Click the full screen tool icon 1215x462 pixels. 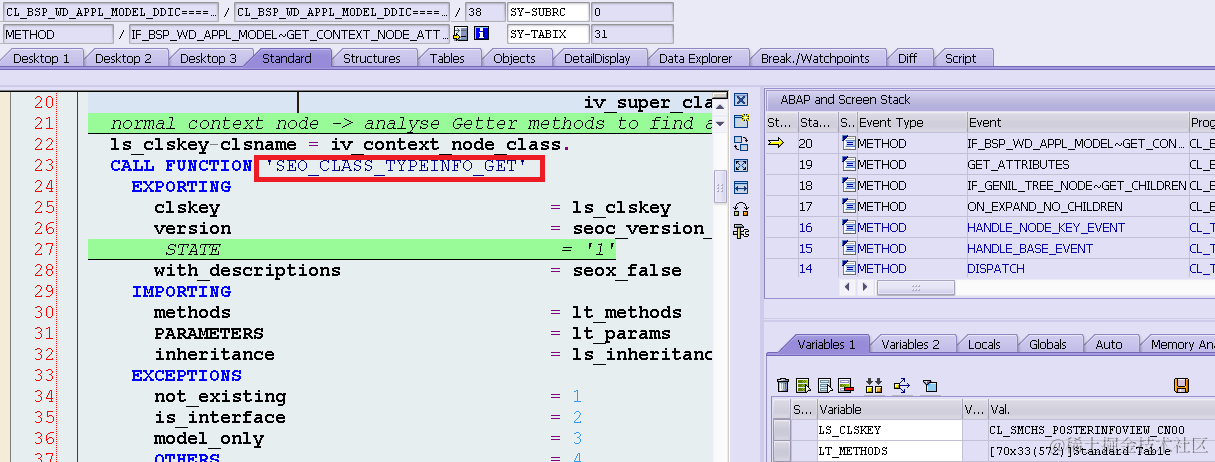(741, 165)
